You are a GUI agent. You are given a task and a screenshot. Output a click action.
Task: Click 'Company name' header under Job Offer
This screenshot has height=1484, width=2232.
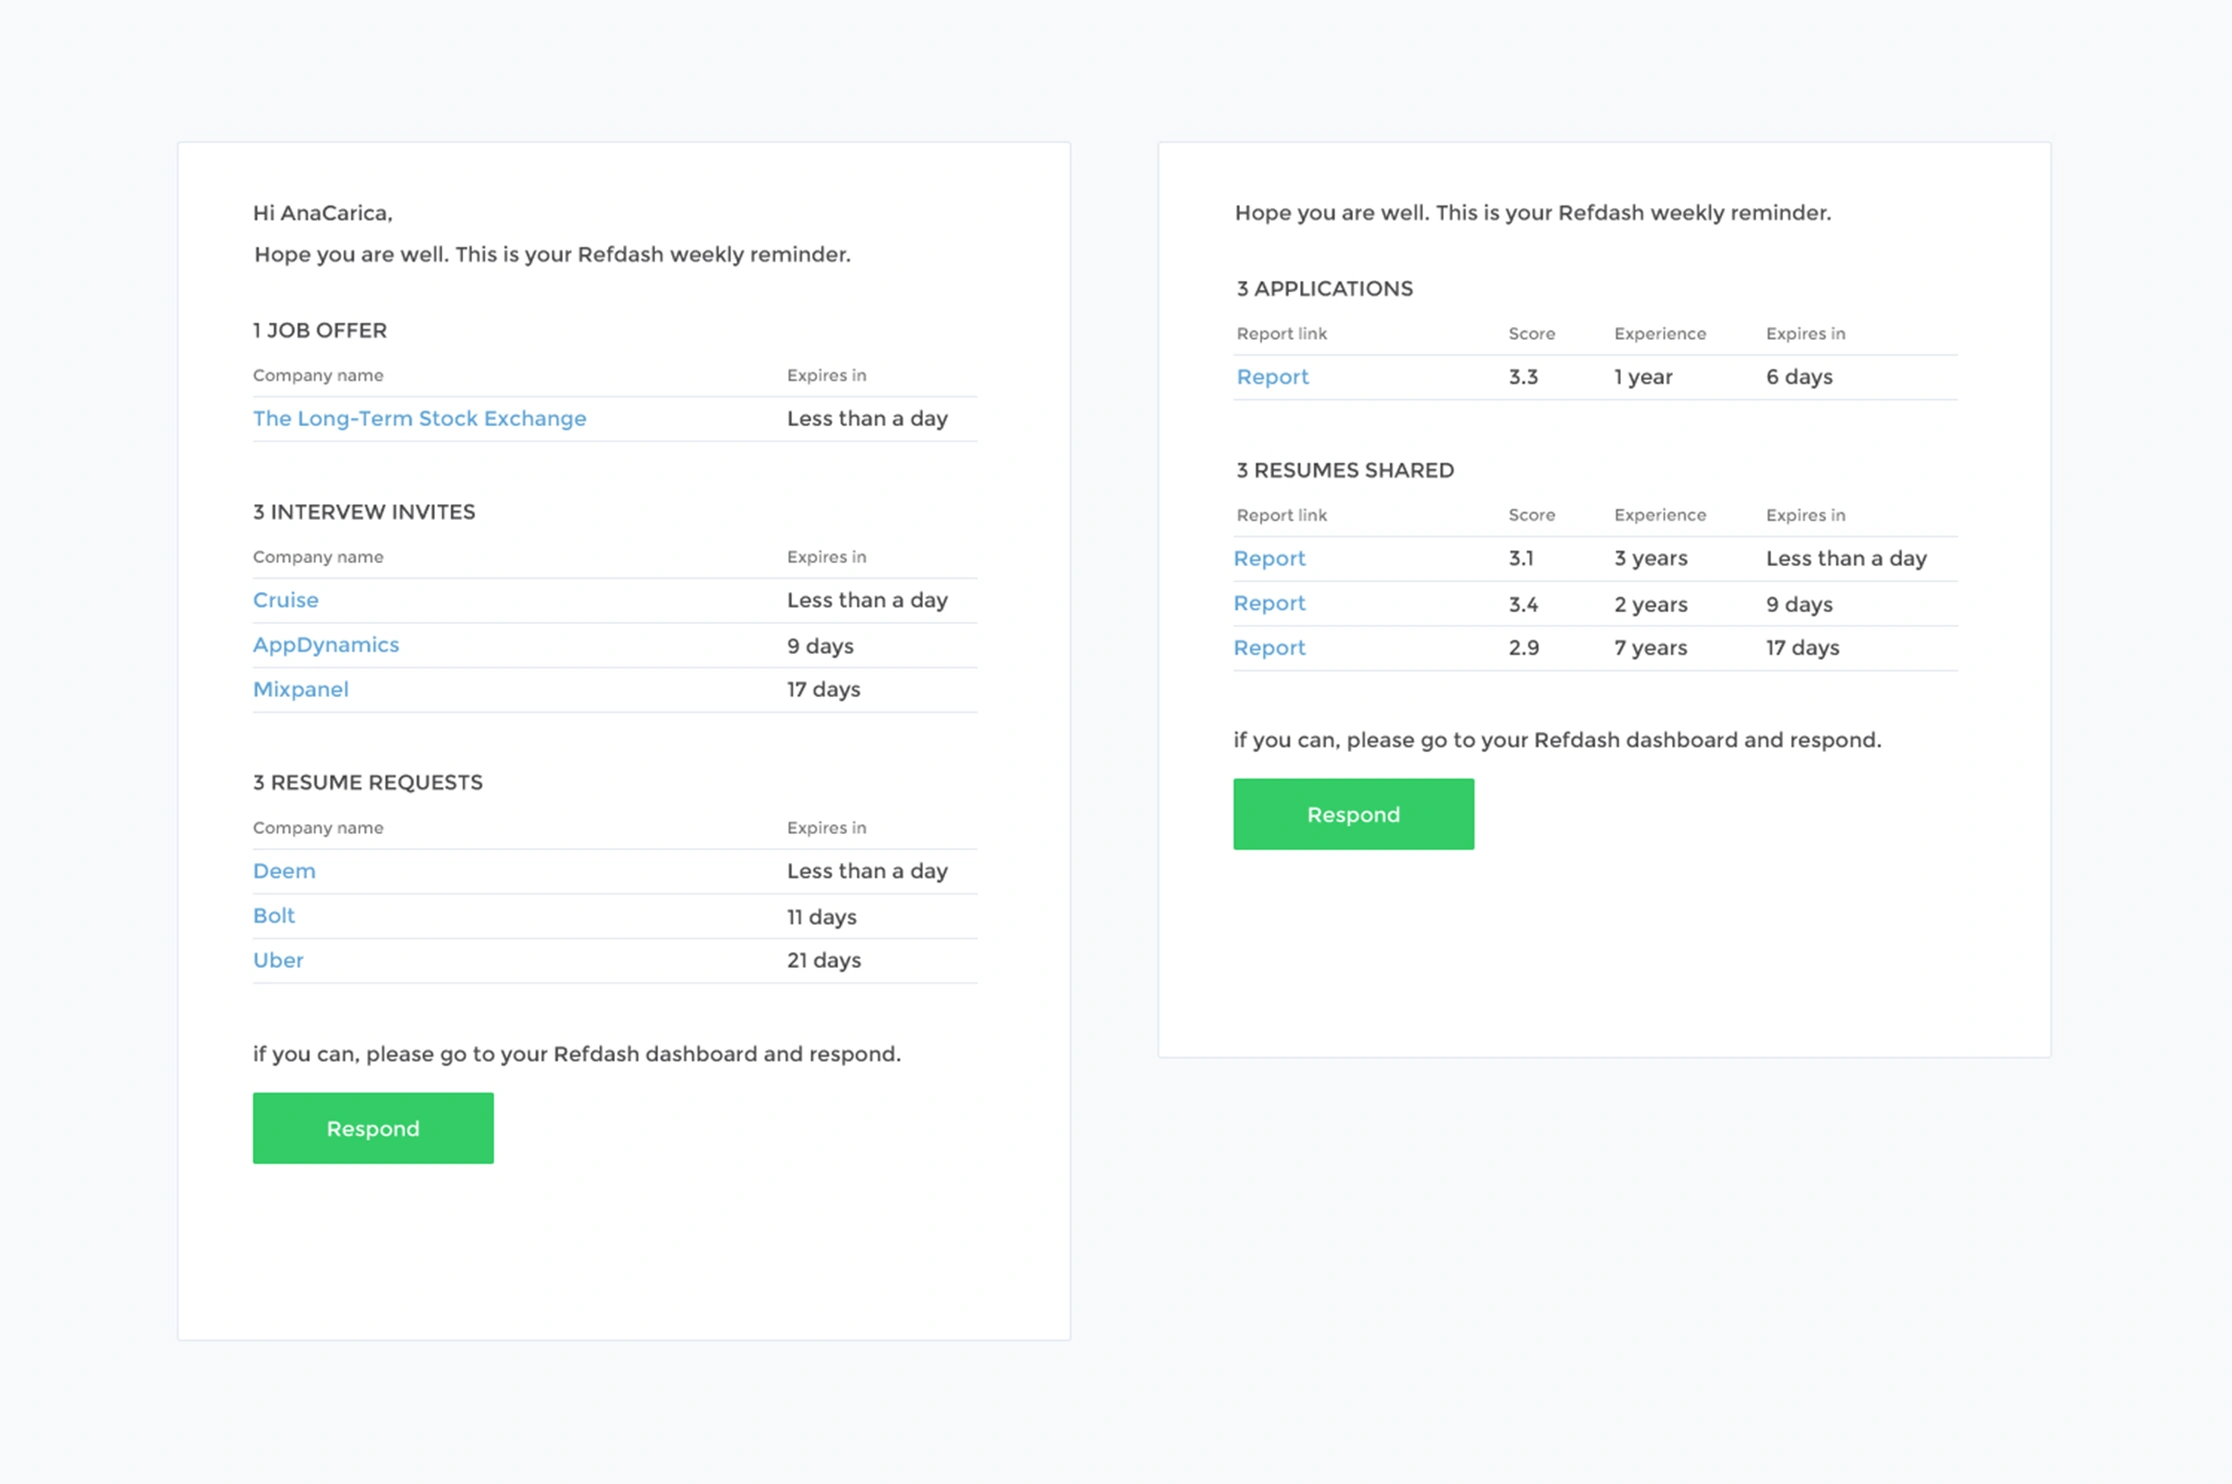(x=318, y=376)
